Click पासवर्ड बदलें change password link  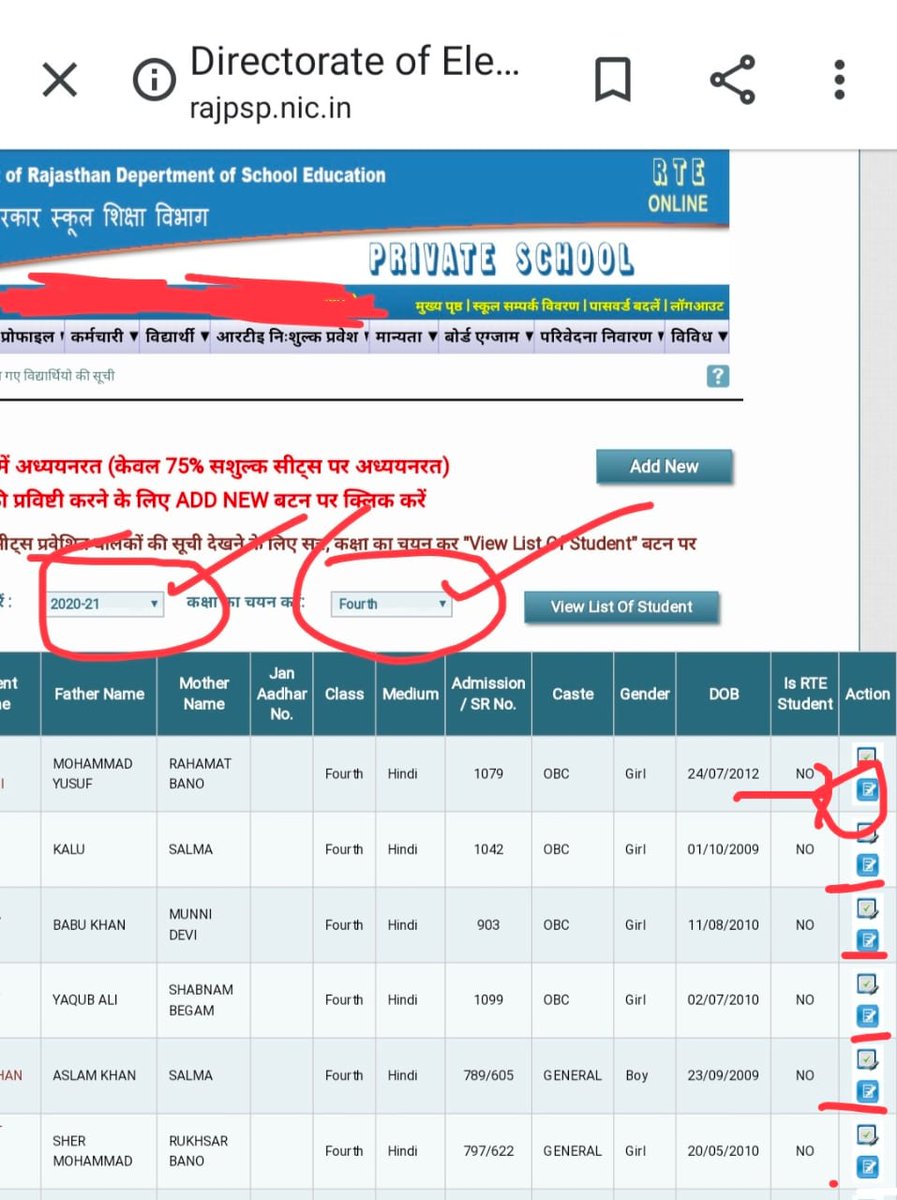pyautogui.click(x=624, y=305)
